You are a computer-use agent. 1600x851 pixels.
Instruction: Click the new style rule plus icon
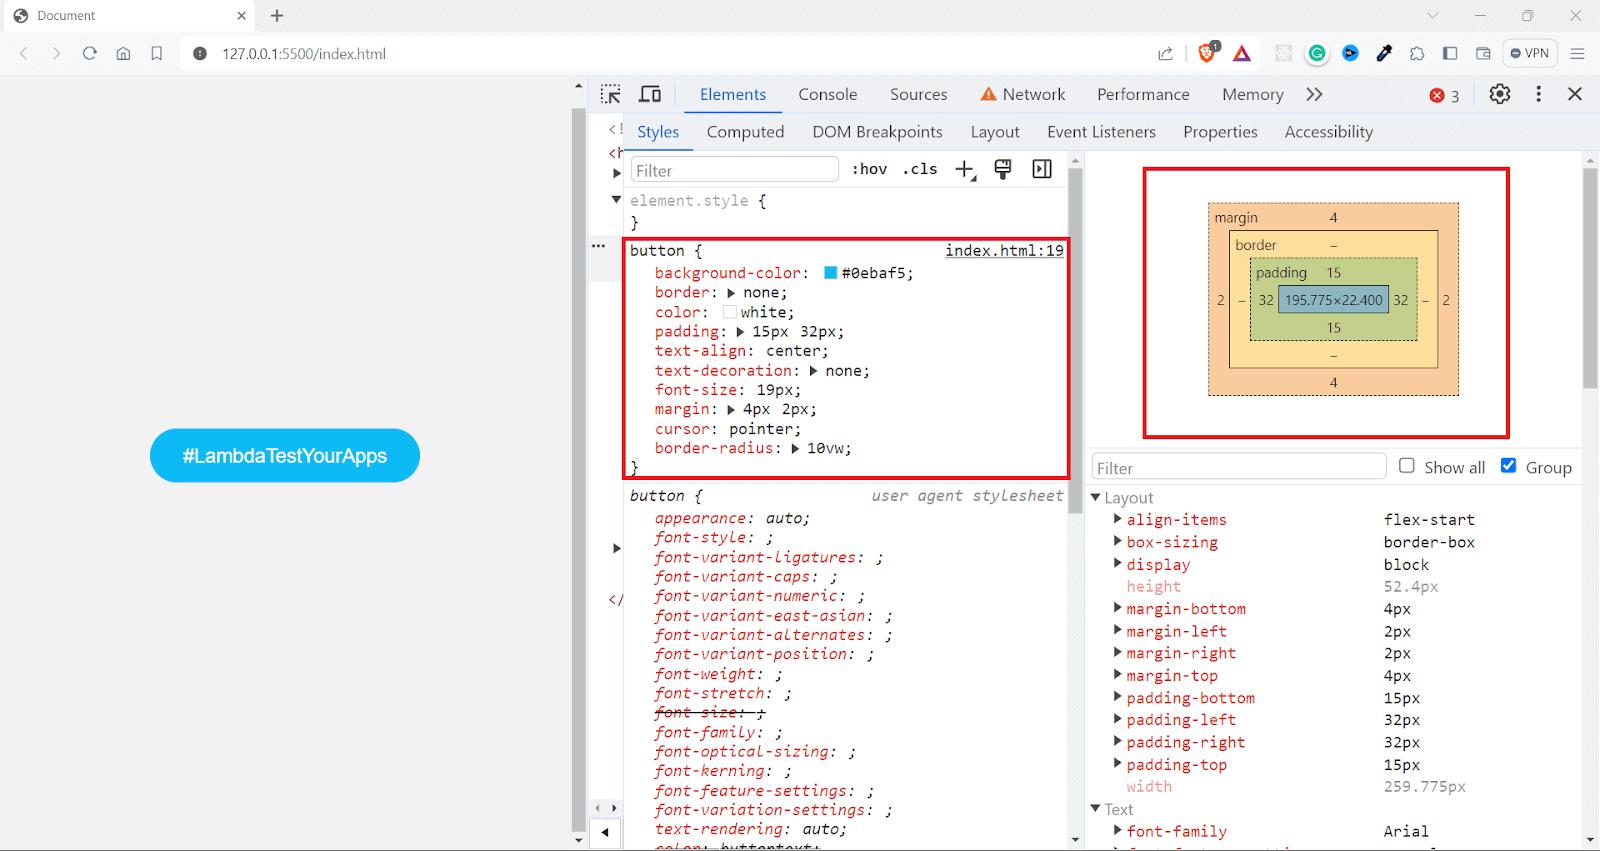click(x=964, y=170)
